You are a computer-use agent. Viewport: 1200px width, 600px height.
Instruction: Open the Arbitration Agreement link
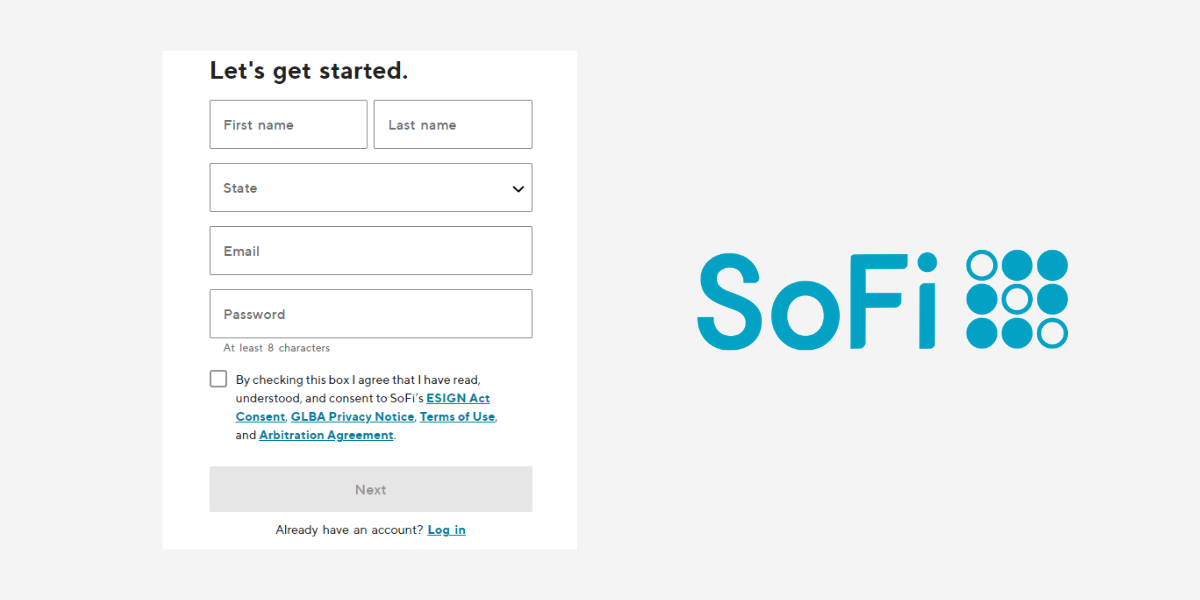[326, 435]
